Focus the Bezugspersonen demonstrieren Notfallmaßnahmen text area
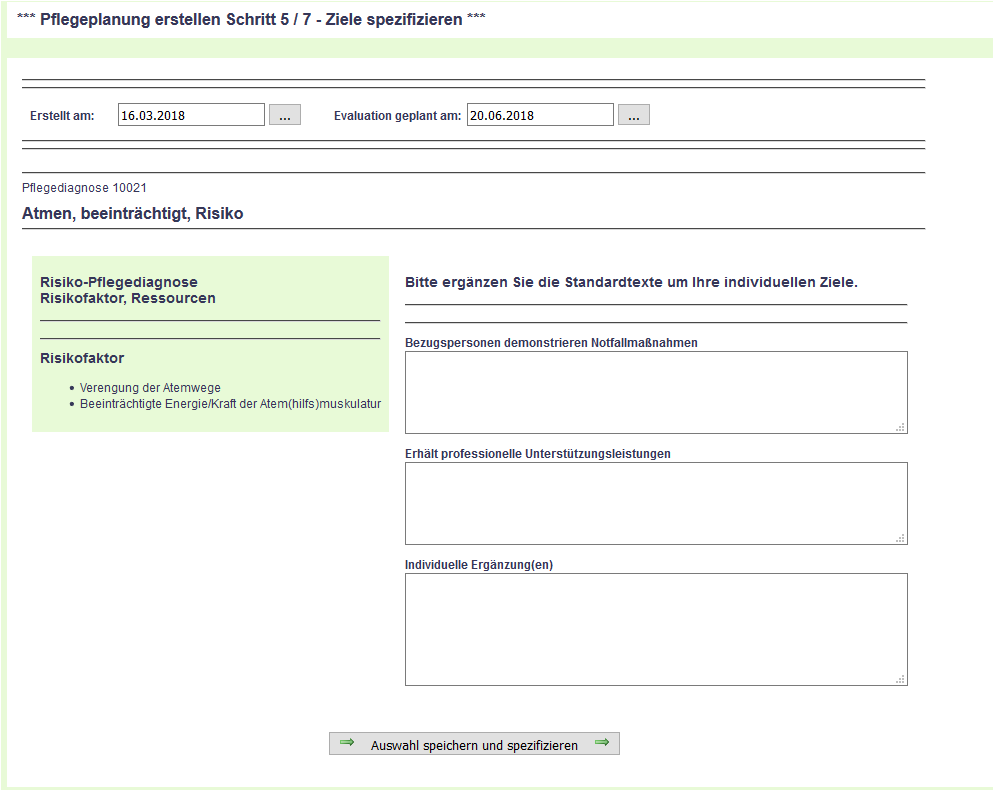This screenshot has width=994, height=791. pos(655,392)
